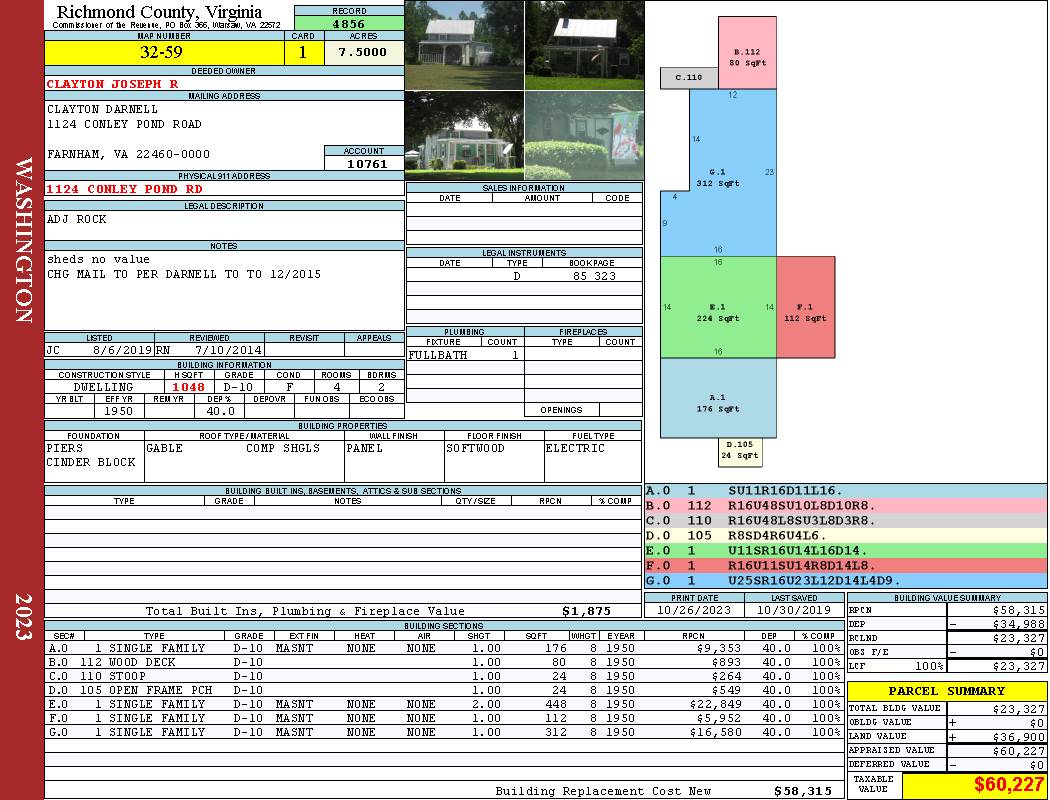Select the cream D.105 24 SqFt block
Screen dimensions: 1050x800
point(740,452)
